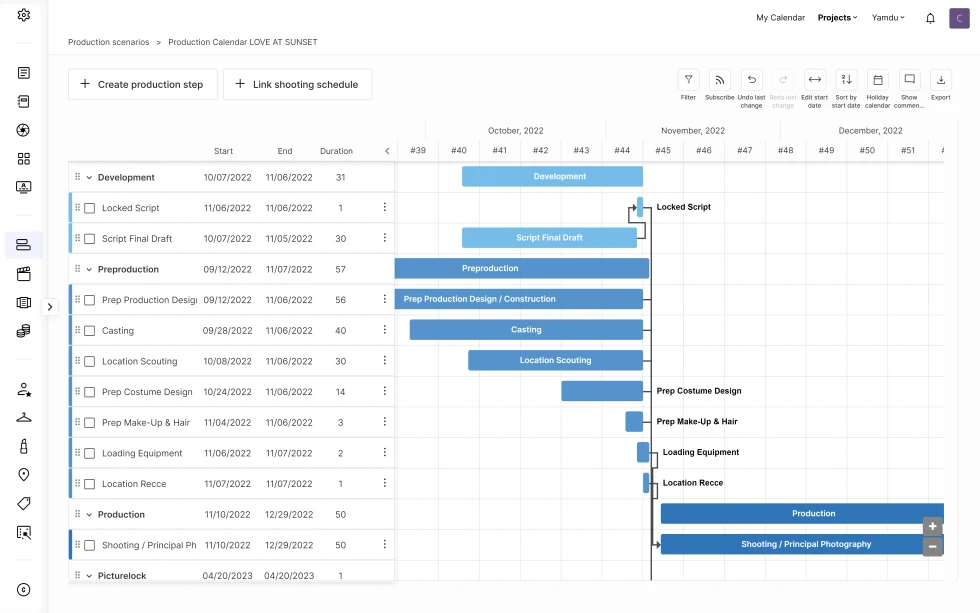Screen dimensions: 980x613
Task: Show comments icon
Action: pos(909,80)
